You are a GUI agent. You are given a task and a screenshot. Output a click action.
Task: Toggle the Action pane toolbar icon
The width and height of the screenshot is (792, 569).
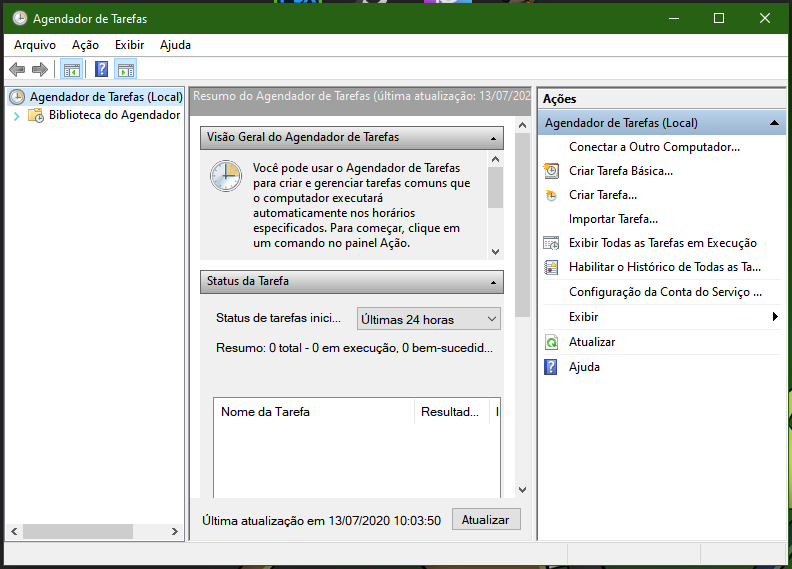[x=125, y=69]
